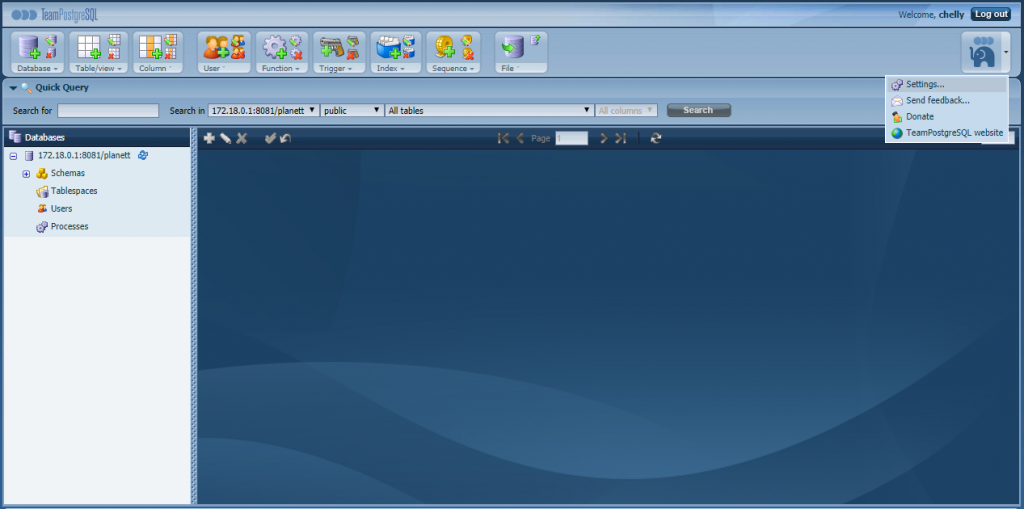Click the small delete column icon

[x=170, y=54]
